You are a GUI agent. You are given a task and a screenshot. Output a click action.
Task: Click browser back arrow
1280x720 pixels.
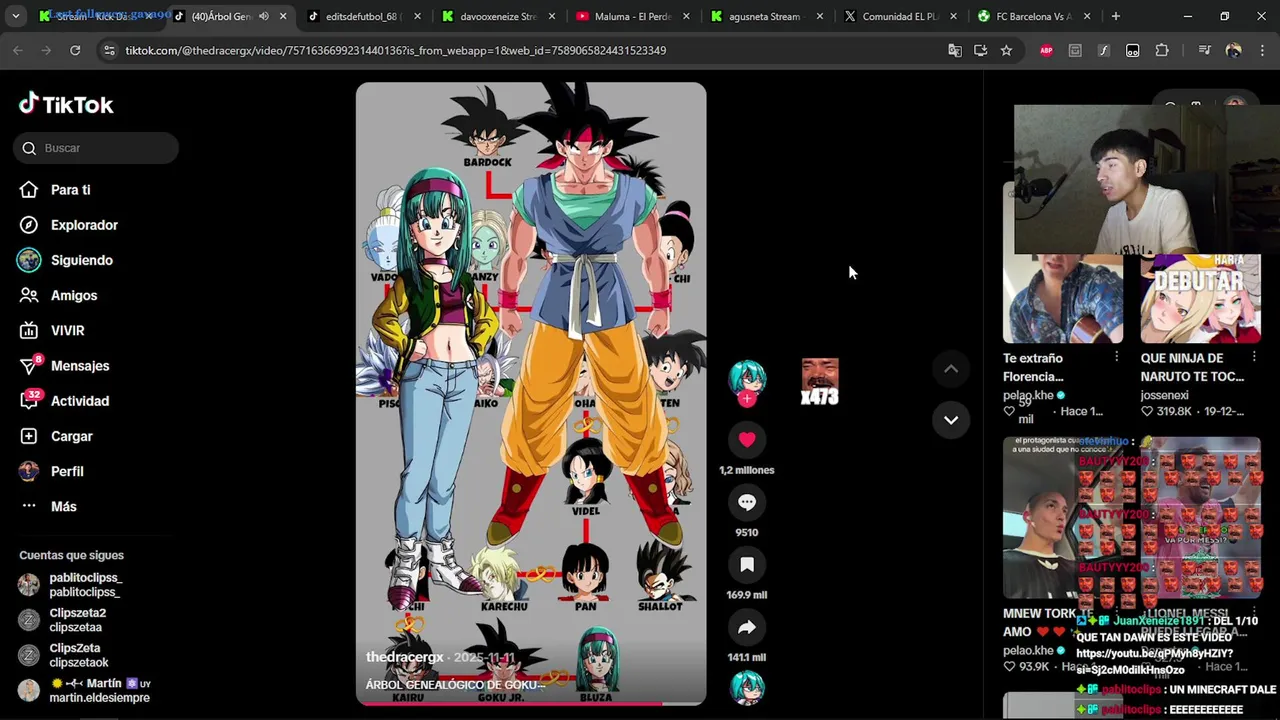[18, 50]
